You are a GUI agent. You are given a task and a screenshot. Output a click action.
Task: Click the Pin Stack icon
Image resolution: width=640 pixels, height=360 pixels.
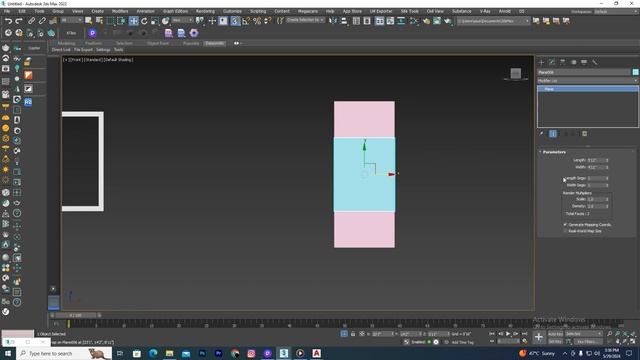(542, 133)
